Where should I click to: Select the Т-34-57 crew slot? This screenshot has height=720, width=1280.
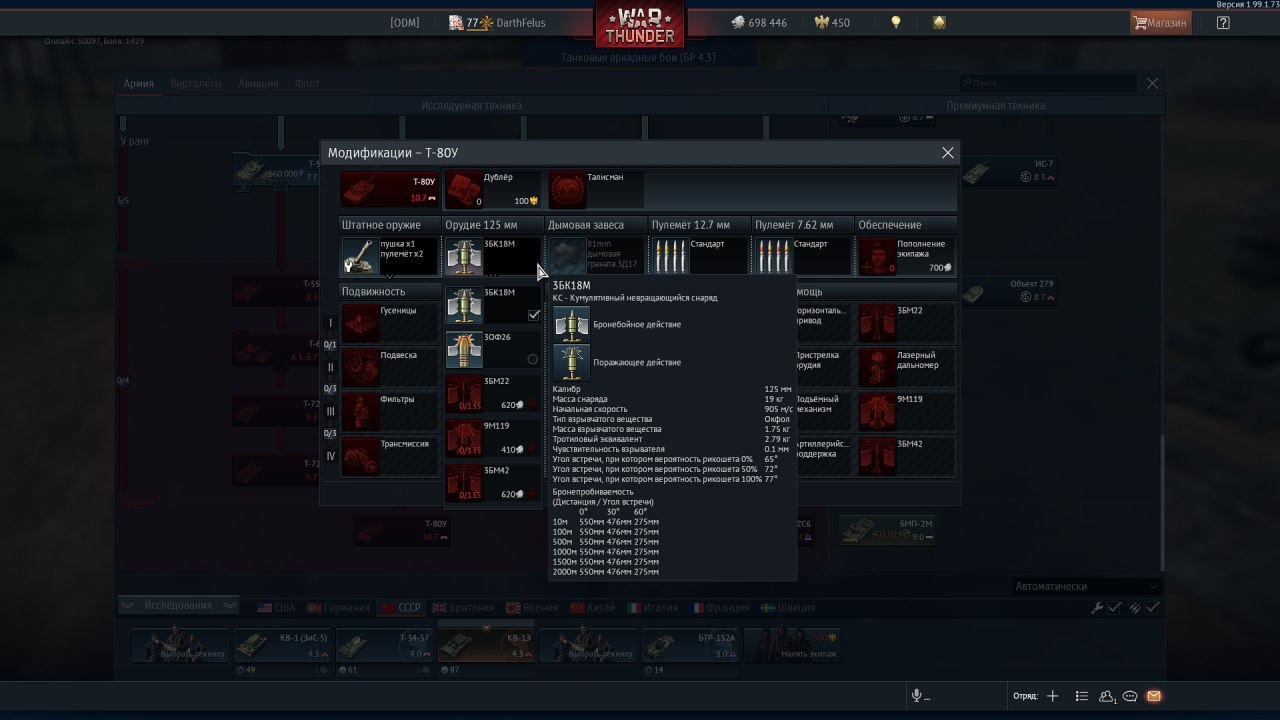384,645
